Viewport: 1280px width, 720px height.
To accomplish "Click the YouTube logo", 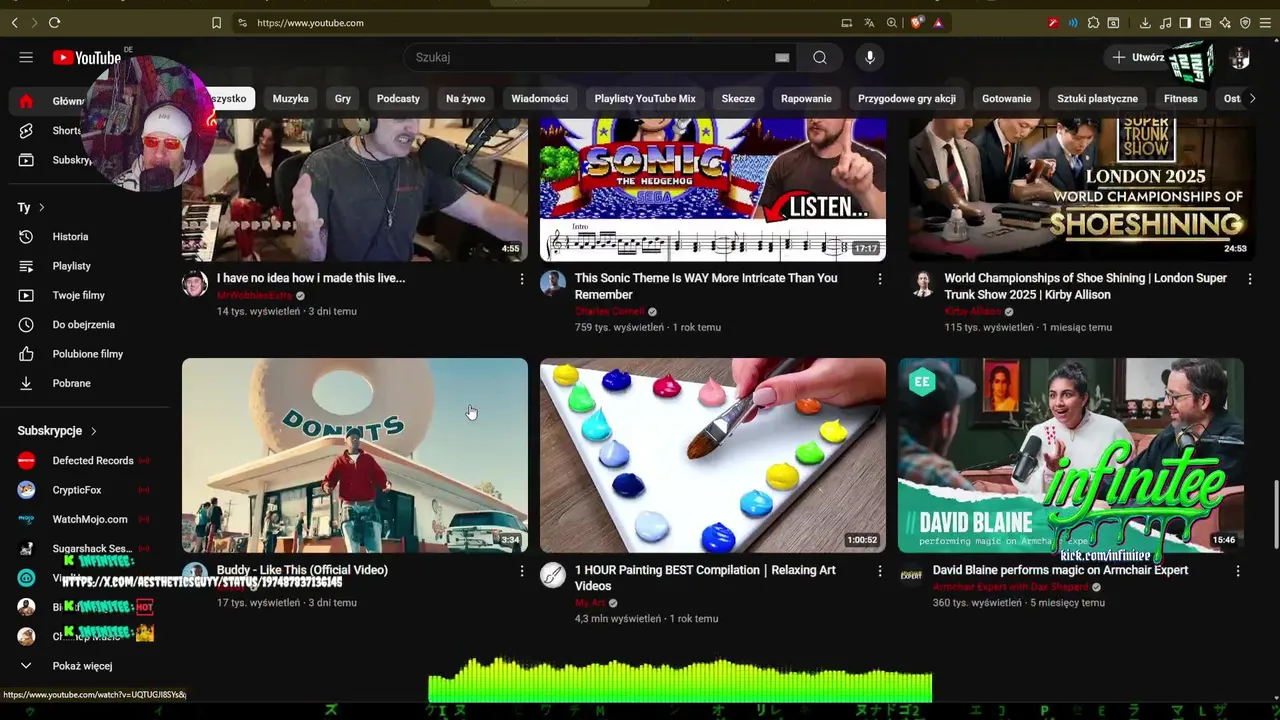I will [86, 57].
